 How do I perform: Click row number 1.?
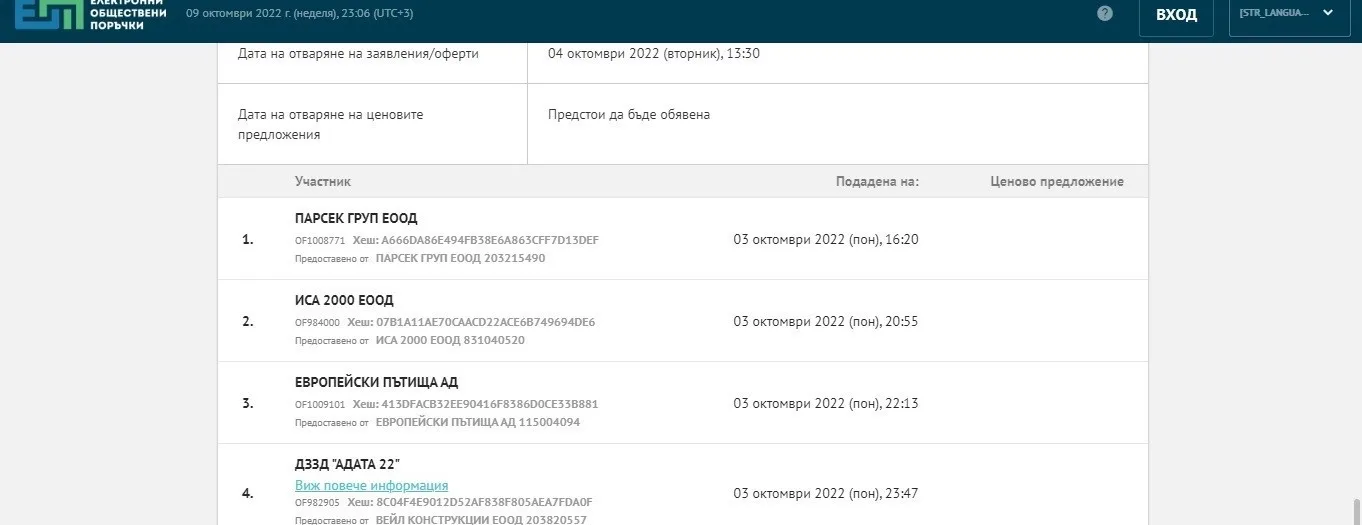click(248, 239)
